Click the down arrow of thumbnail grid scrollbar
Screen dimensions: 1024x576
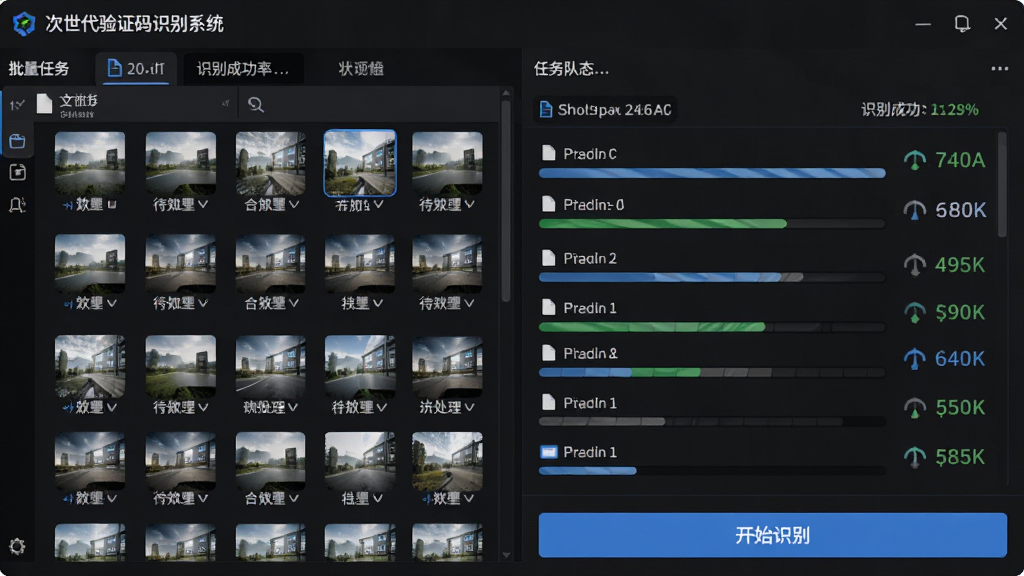506,555
